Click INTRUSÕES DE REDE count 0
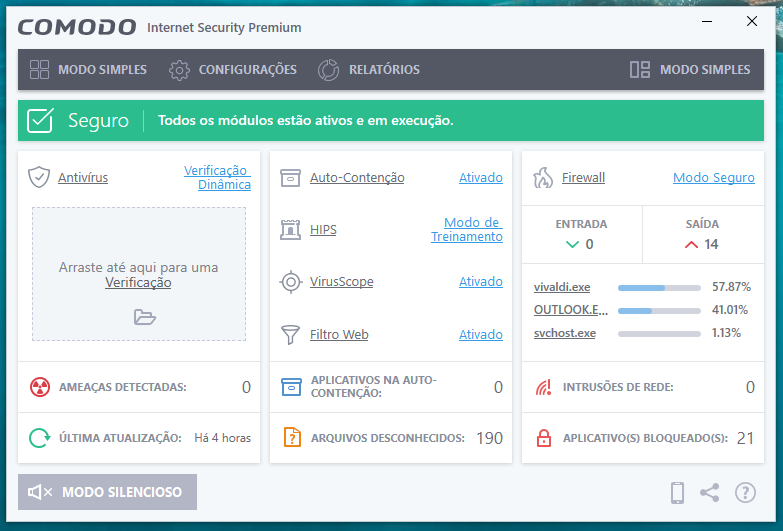Image resolution: width=783 pixels, height=531 pixels. (750, 387)
